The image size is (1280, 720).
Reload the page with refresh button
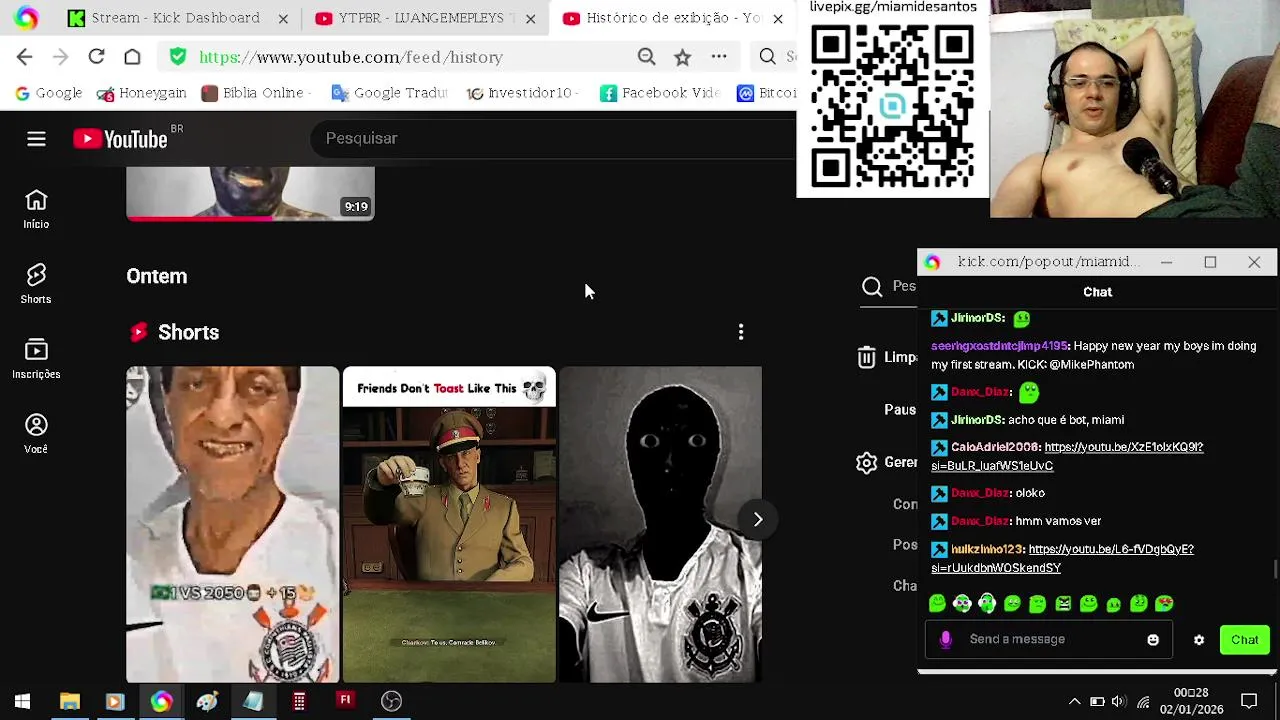click(97, 57)
